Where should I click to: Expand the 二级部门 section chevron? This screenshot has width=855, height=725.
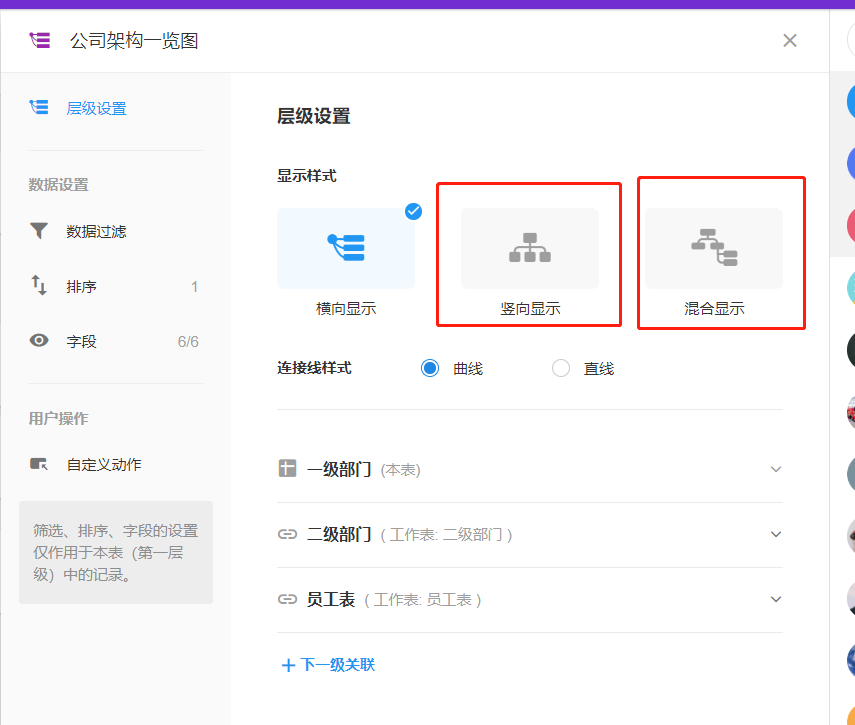776,534
